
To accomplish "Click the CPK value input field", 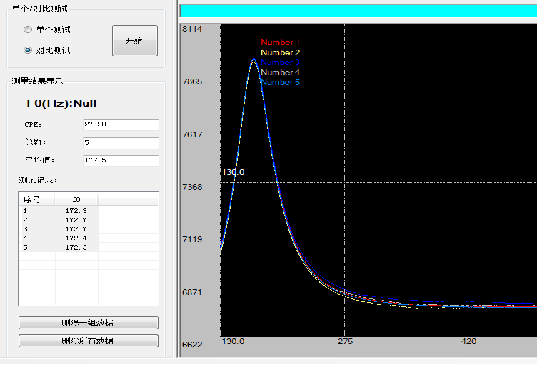I will 121,125.
